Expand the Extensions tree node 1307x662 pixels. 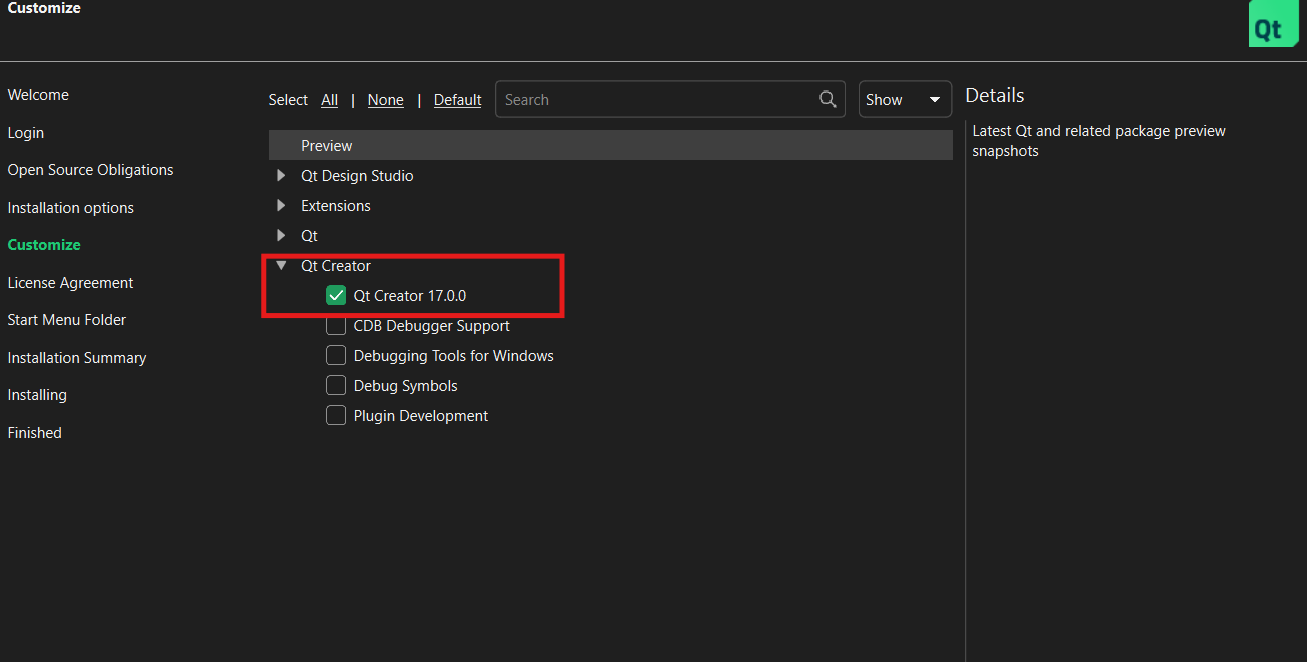pyautogui.click(x=281, y=206)
